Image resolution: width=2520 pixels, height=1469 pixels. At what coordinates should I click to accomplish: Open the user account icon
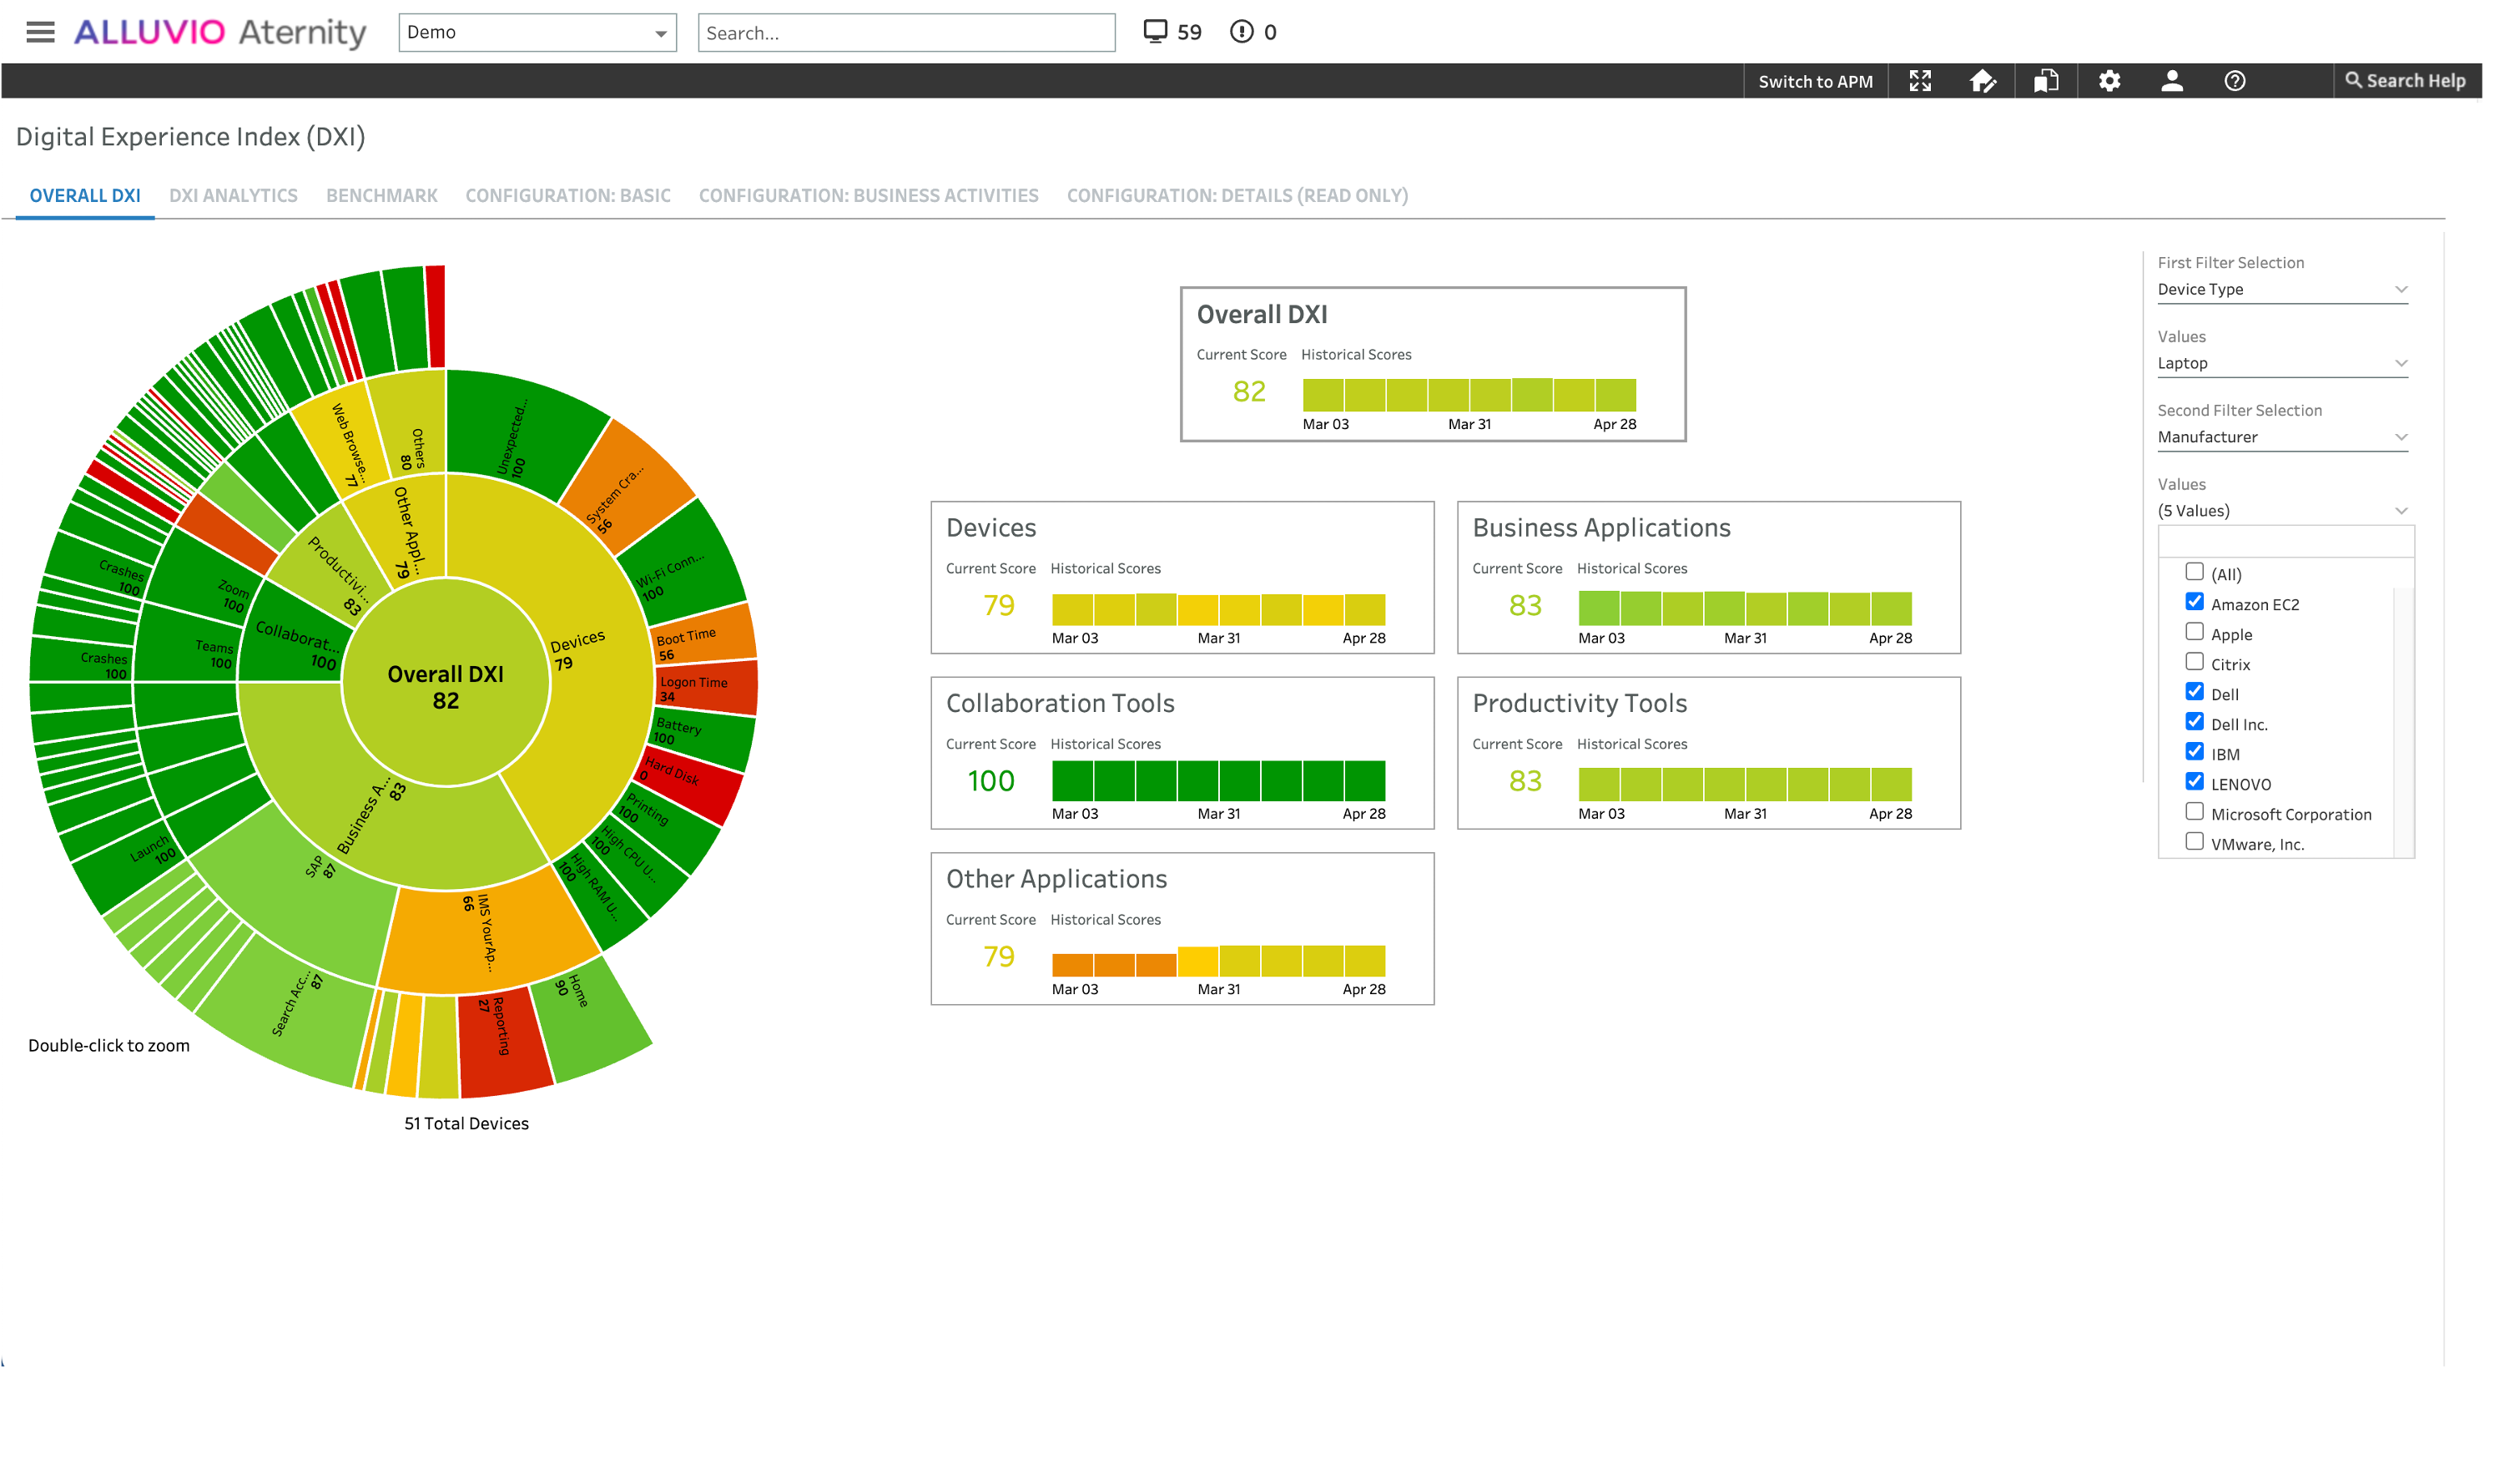[2171, 81]
